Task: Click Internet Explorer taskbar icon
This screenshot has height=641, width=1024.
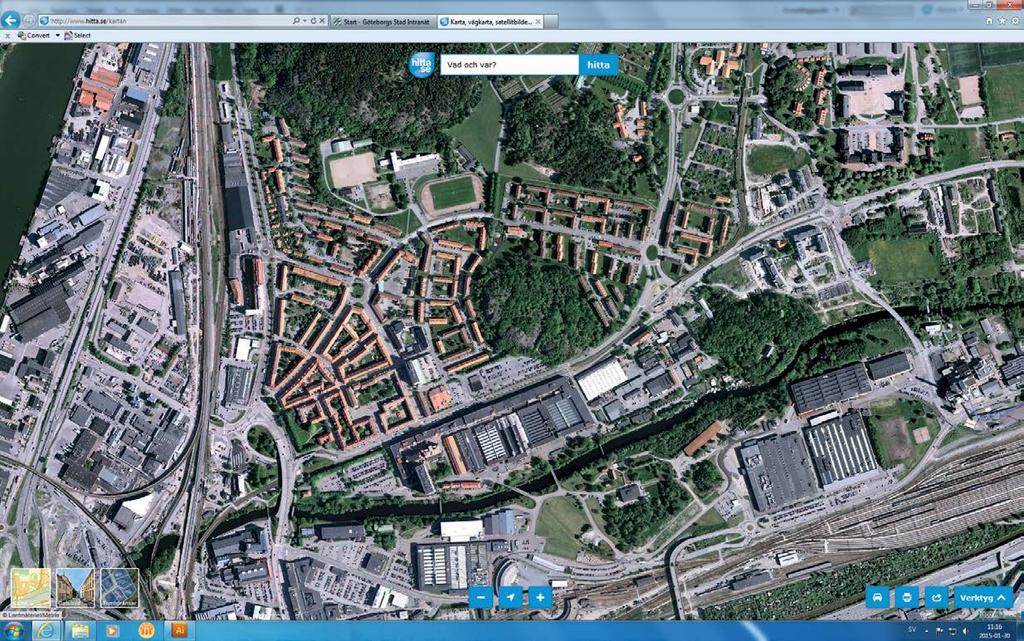Action: click(46, 631)
